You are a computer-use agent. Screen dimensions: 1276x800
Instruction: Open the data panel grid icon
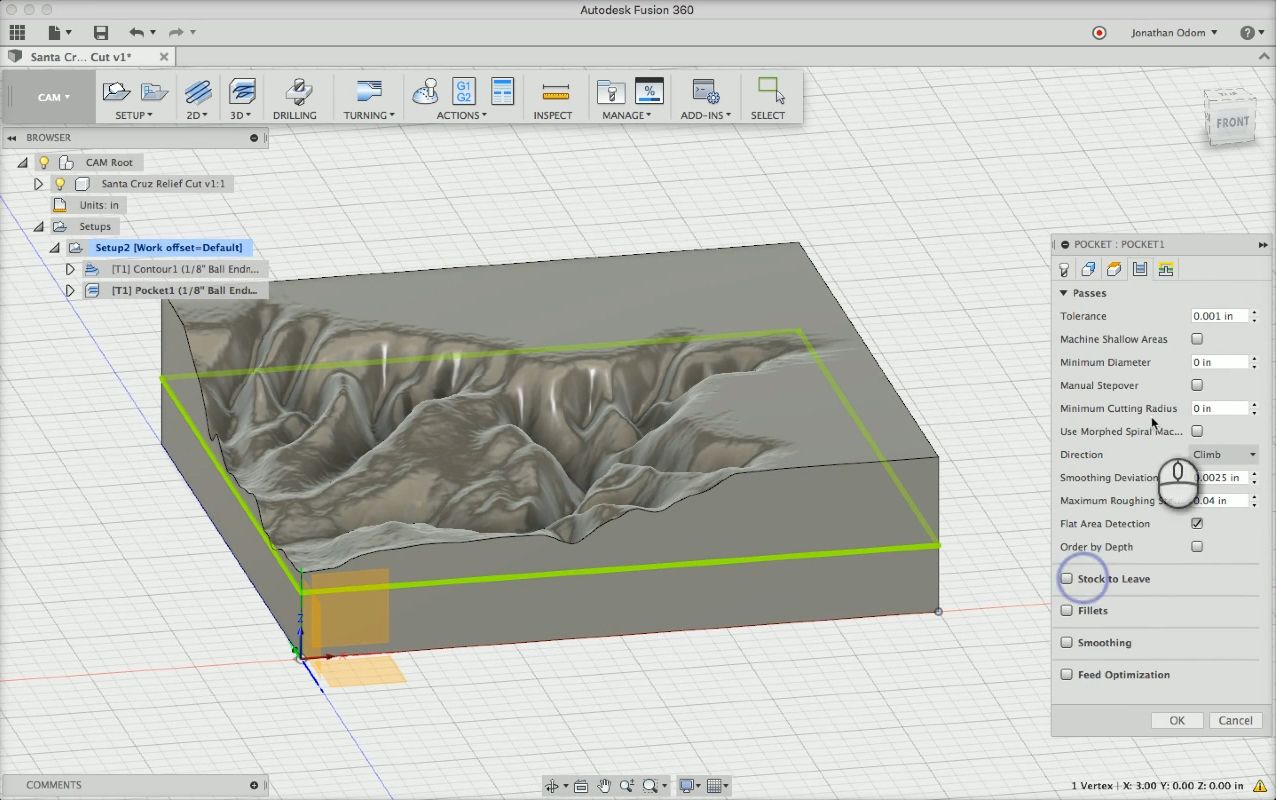pos(17,33)
